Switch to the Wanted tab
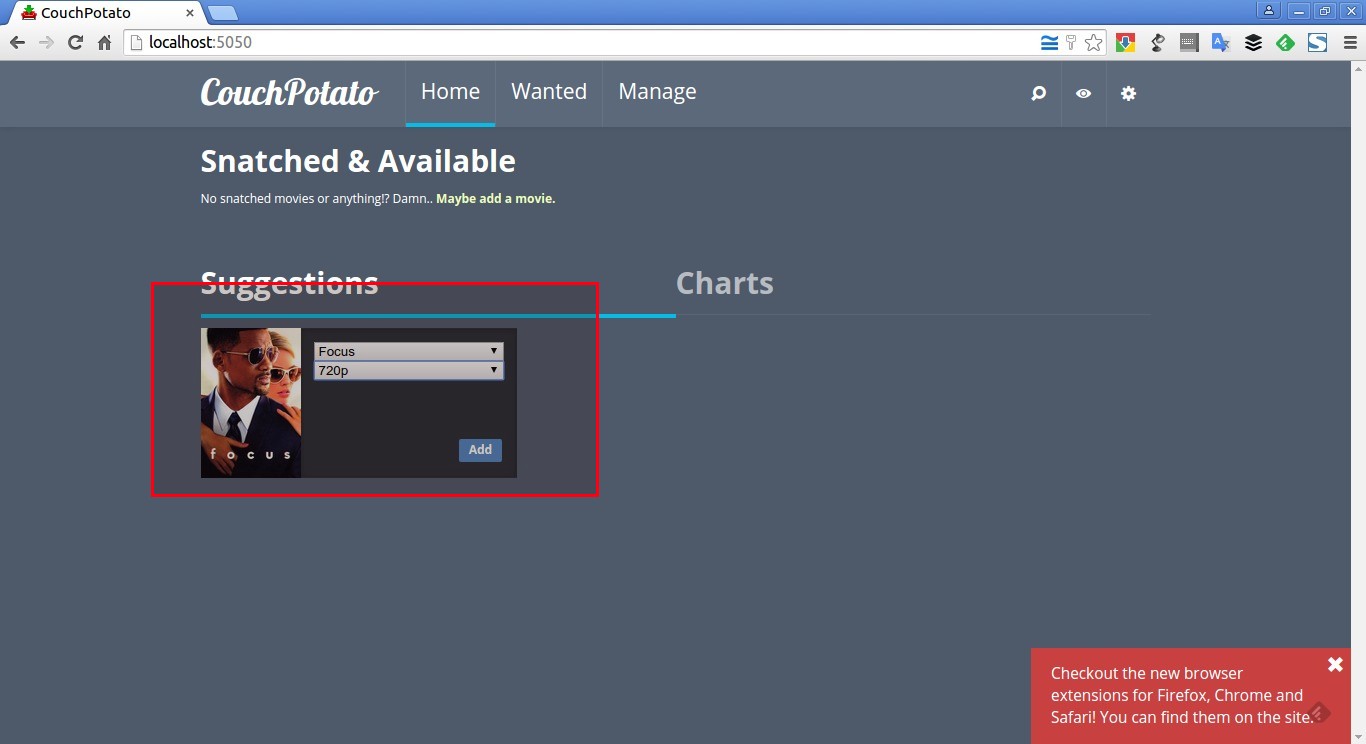The height and width of the screenshot is (744, 1366). 548,92
